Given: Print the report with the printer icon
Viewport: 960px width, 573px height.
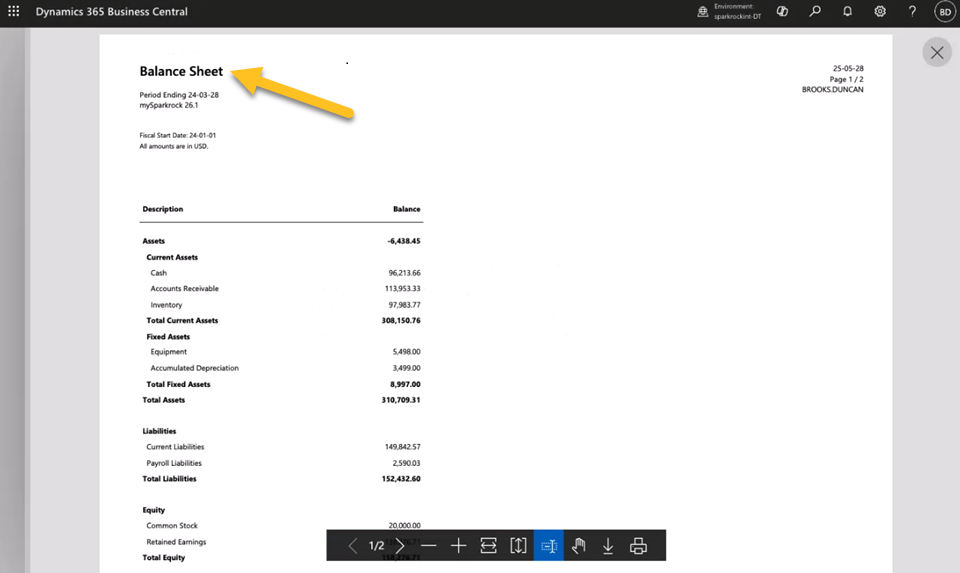Looking at the screenshot, I should pos(638,545).
